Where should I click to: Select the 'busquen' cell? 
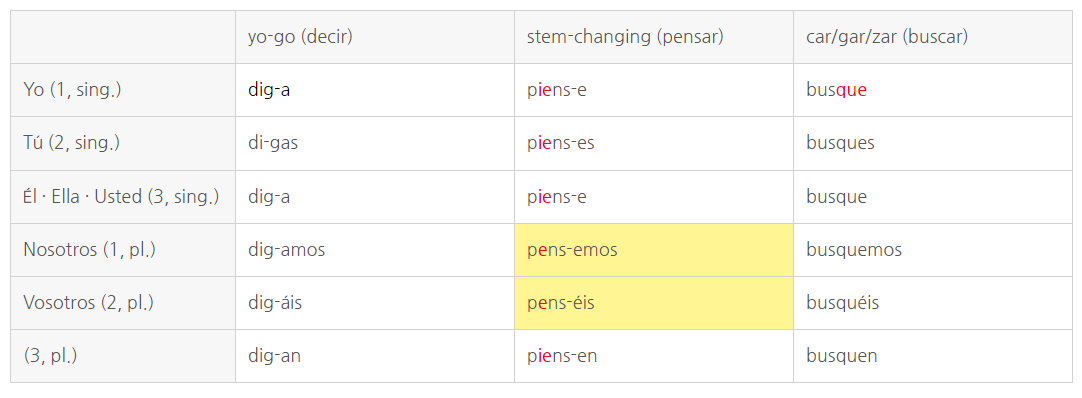point(933,356)
